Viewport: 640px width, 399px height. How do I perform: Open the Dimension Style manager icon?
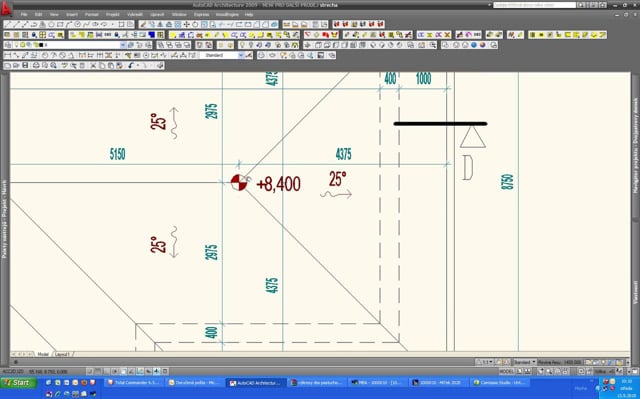(249, 55)
